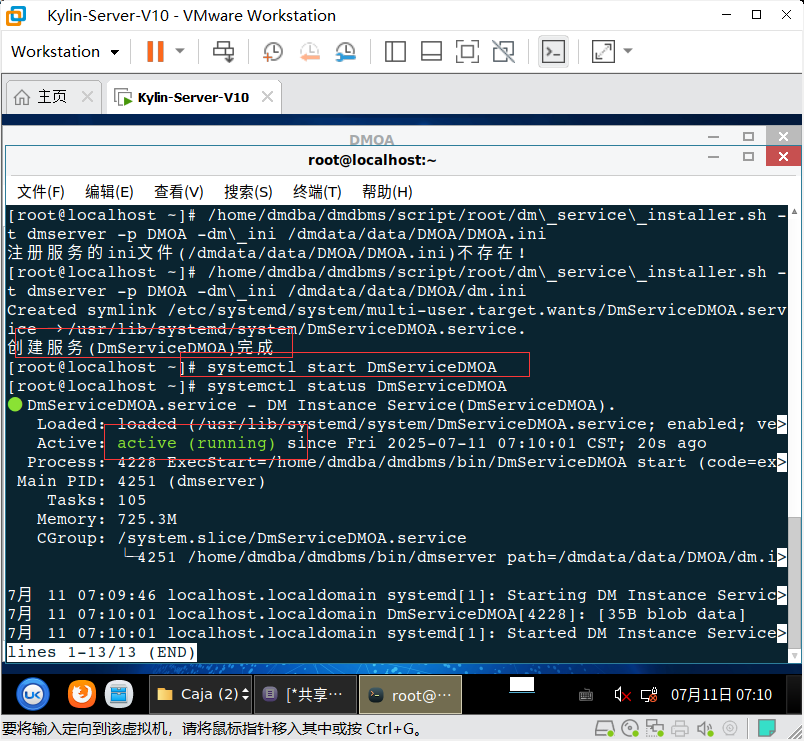Click the green active (running) status text
The width and height of the screenshot is (804, 741).
click(196, 443)
